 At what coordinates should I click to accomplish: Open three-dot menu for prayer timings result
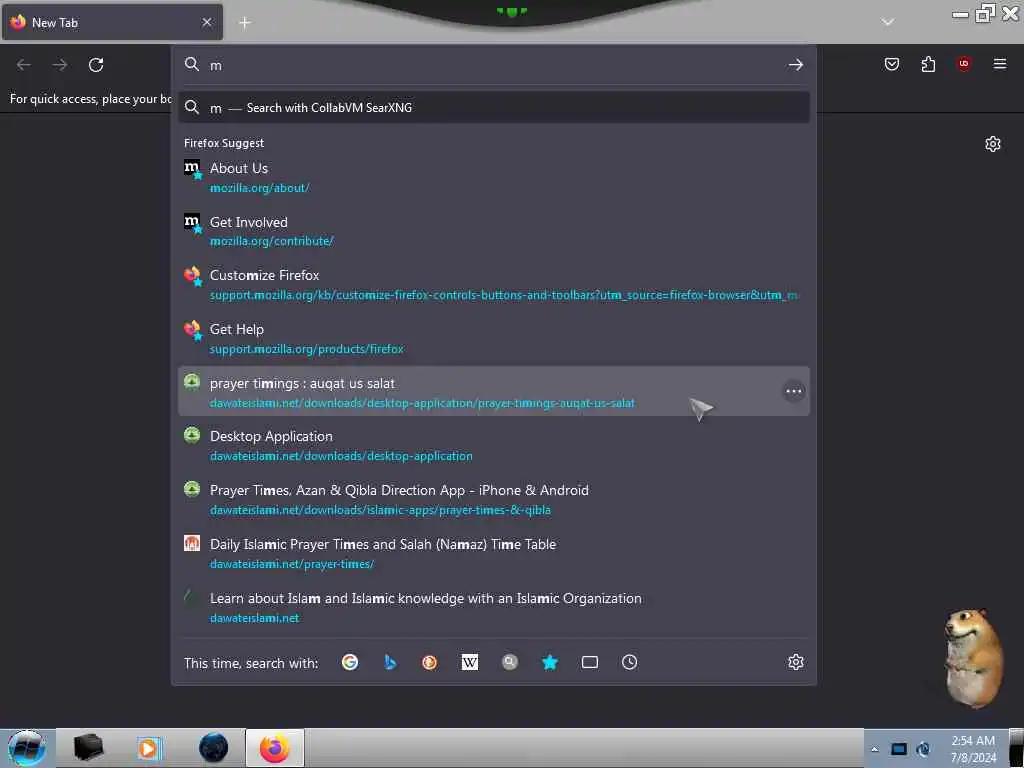(x=793, y=391)
